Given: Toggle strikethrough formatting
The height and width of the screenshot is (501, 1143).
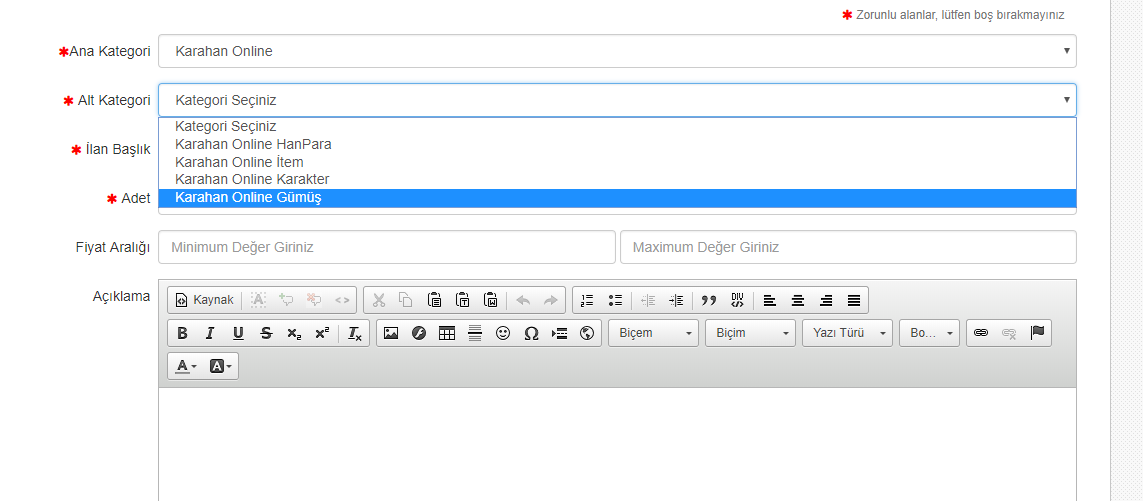Looking at the screenshot, I should point(266,333).
